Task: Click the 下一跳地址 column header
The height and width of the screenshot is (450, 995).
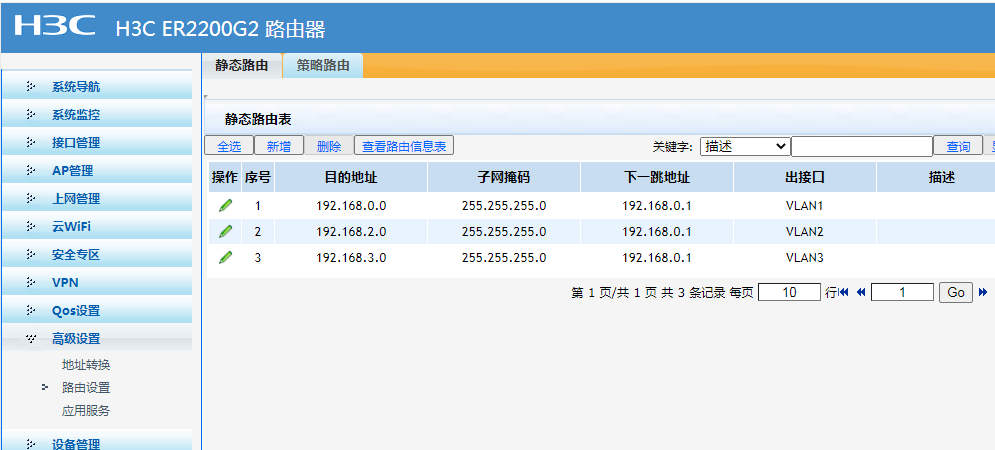Action: 657,177
